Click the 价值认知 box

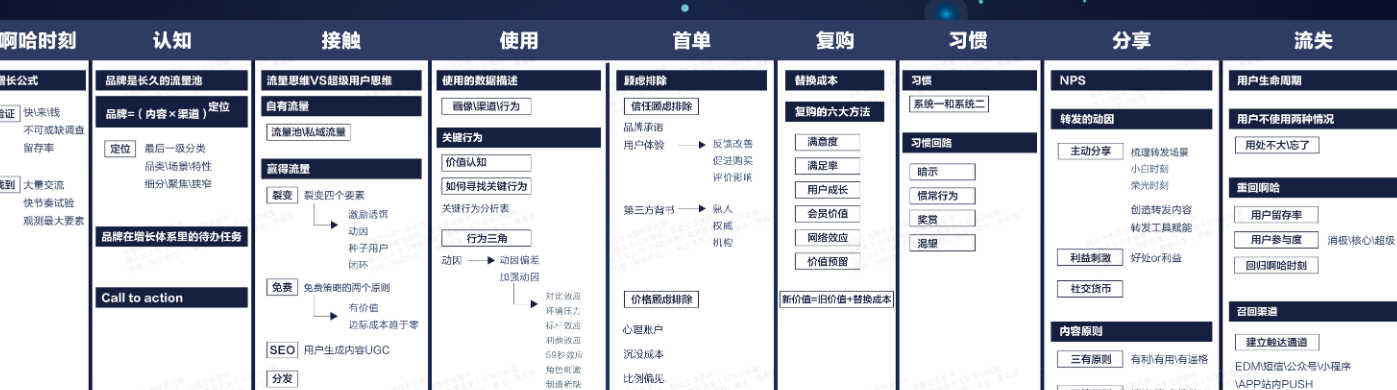(485, 162)
